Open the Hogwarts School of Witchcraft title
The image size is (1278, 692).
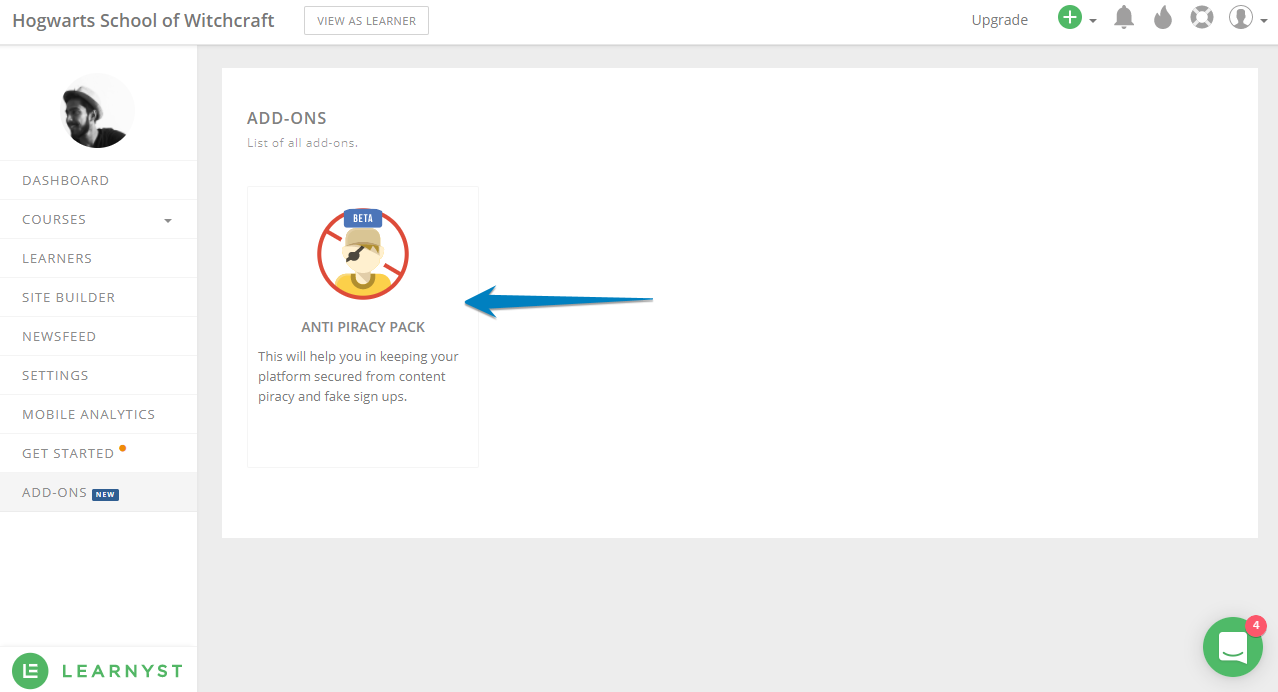(x=143, y=20)
